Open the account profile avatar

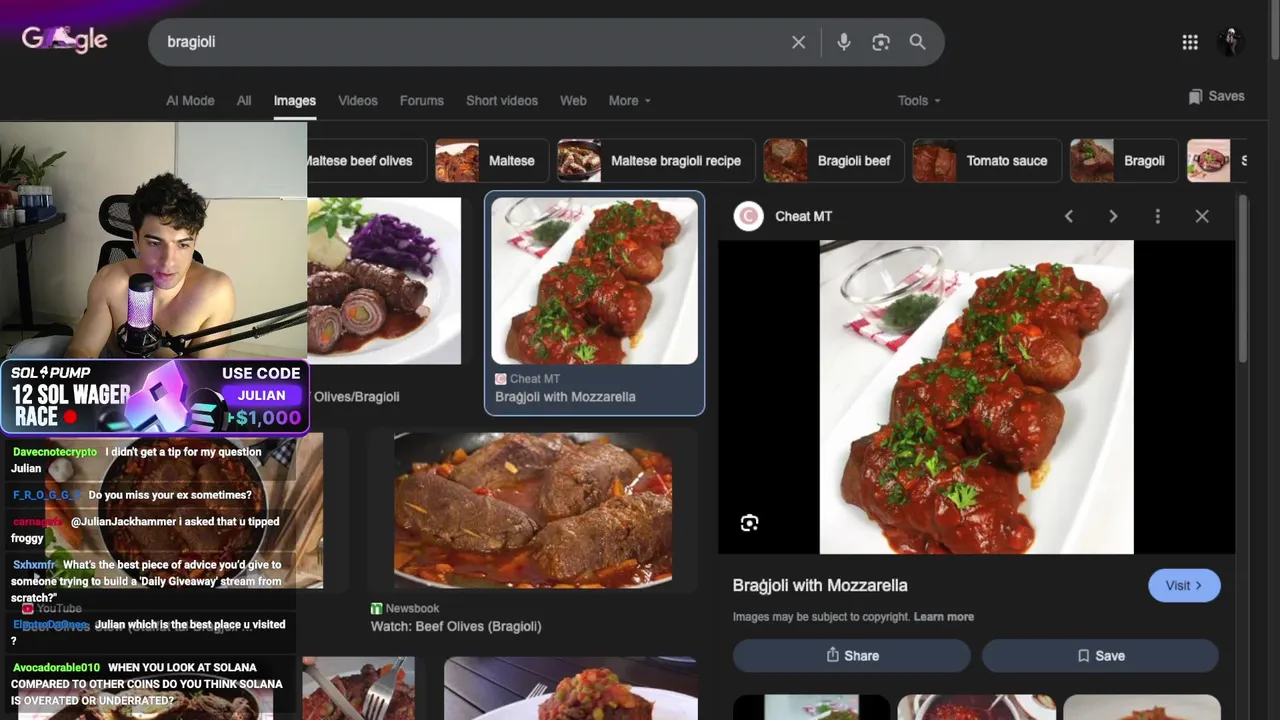[x=1231, y=42]
